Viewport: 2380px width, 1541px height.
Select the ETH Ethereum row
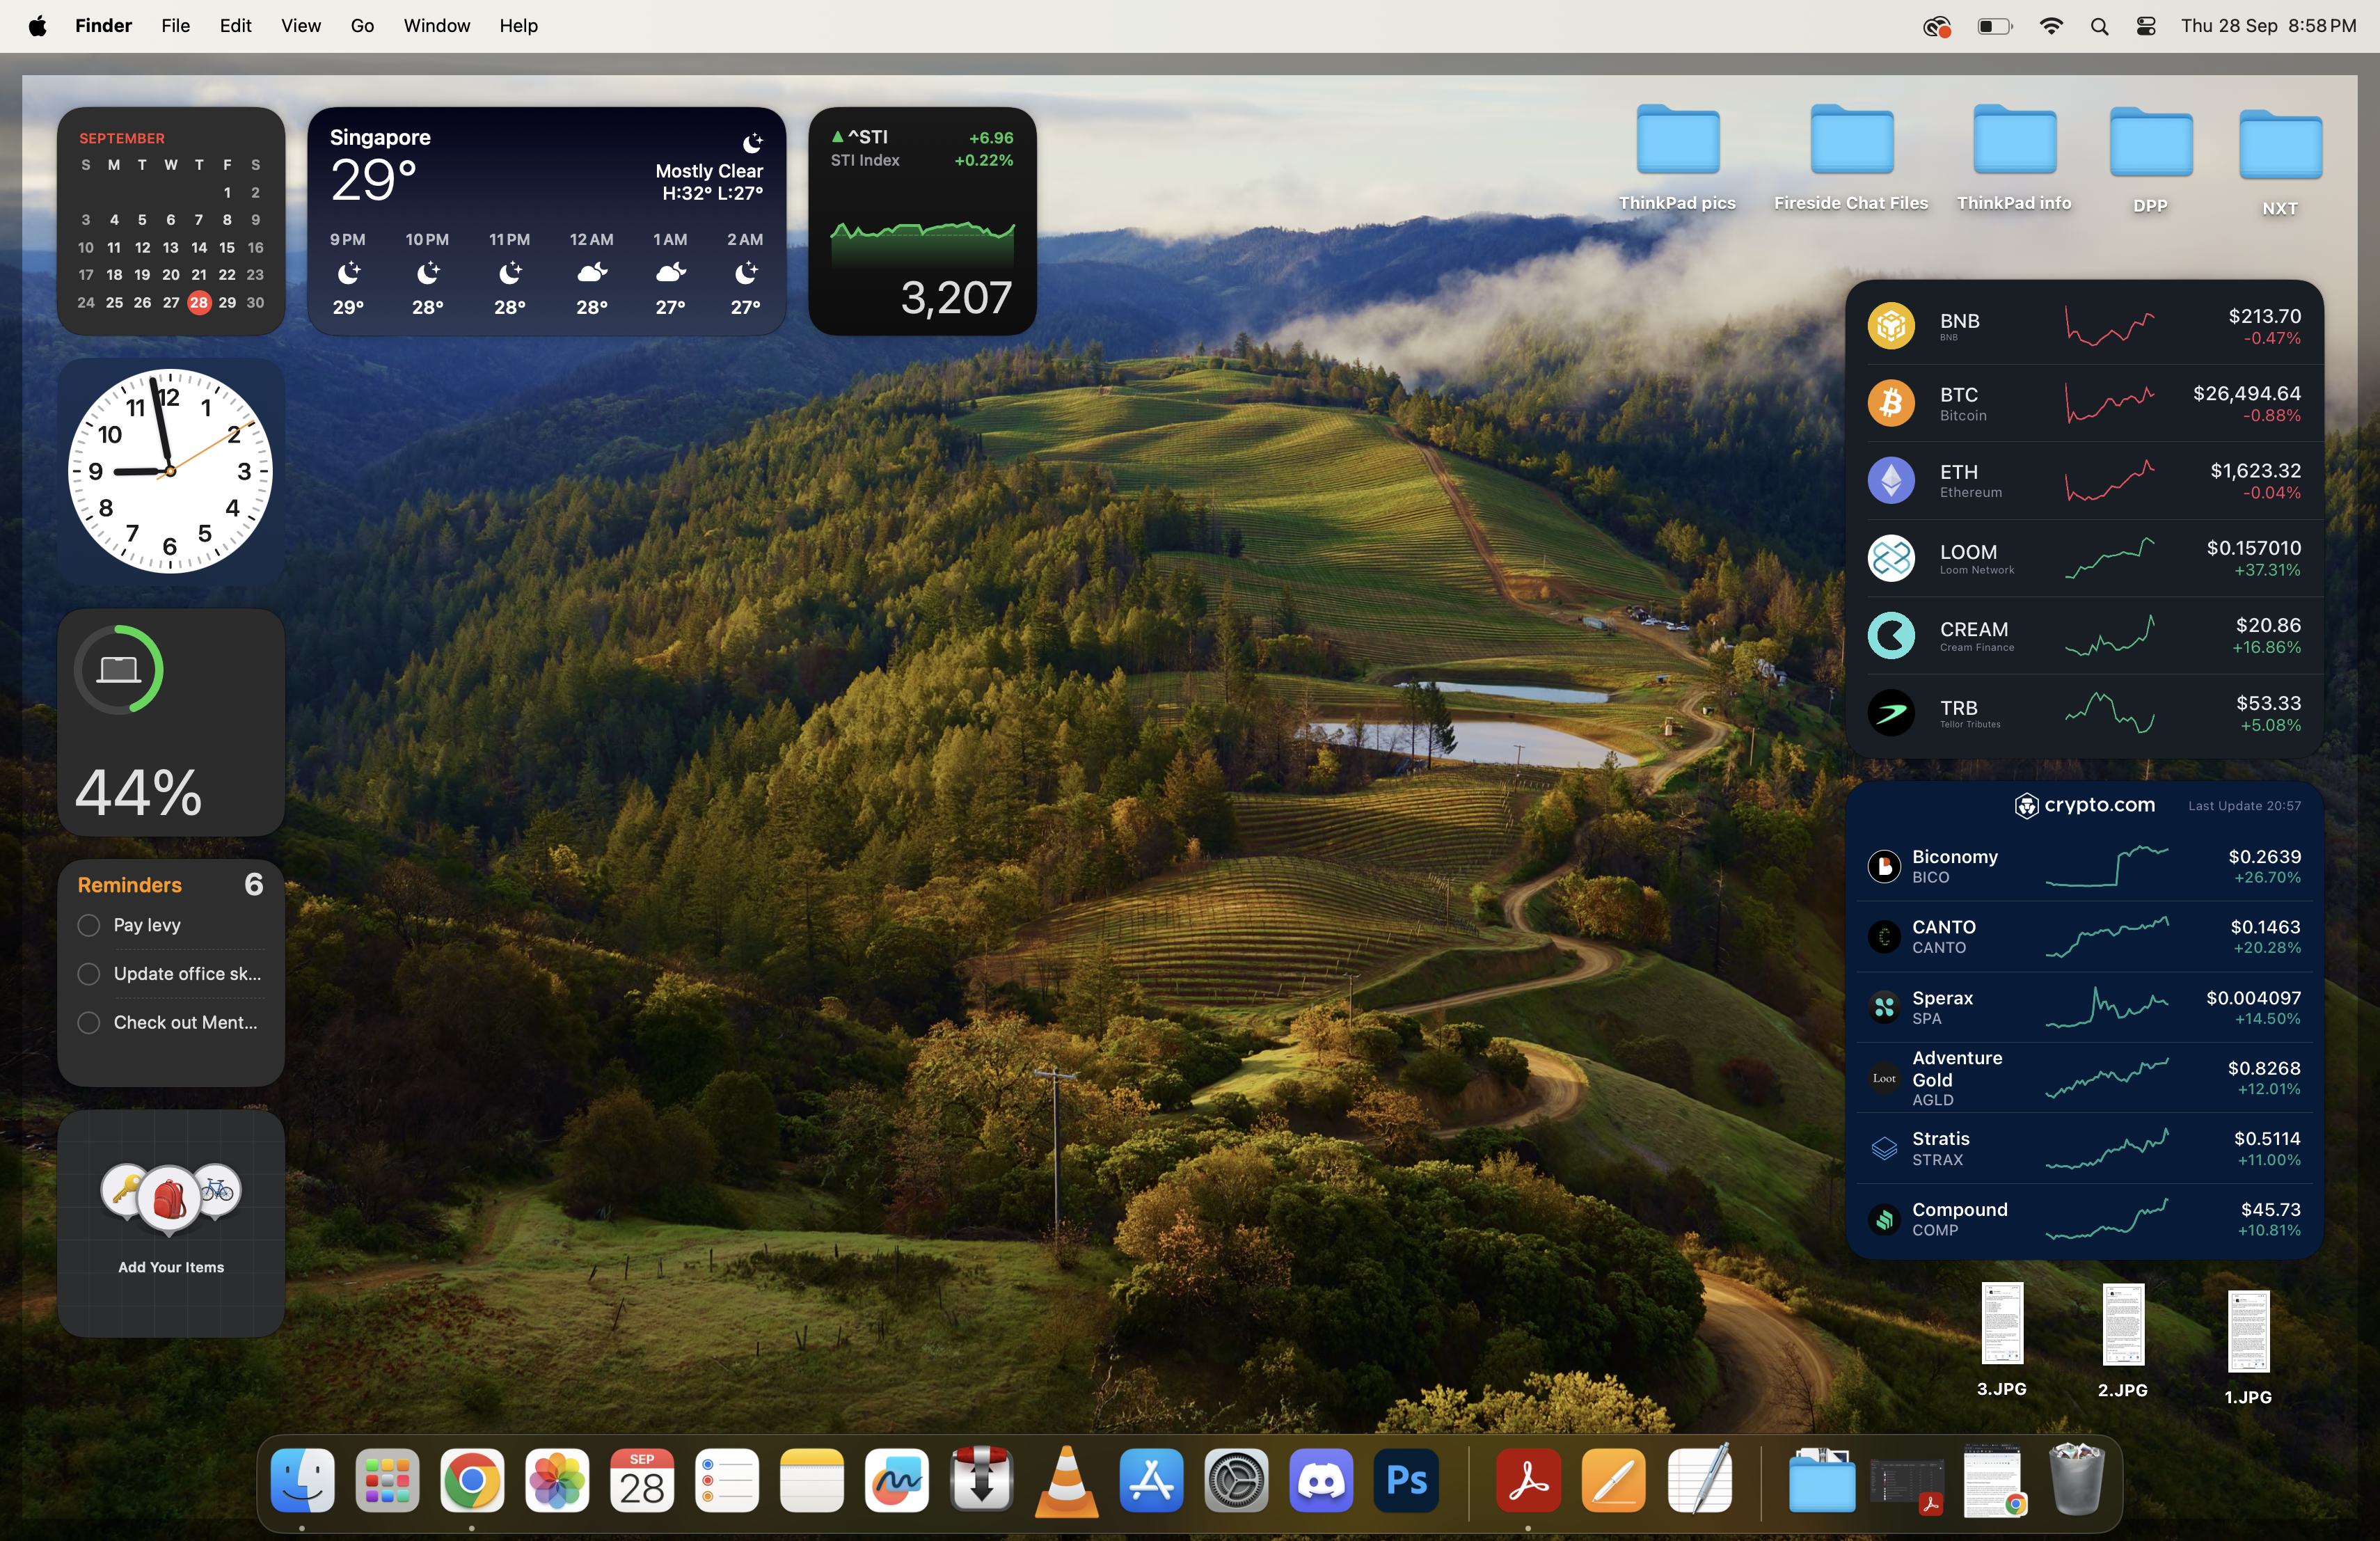click(x=2084, y=480)
